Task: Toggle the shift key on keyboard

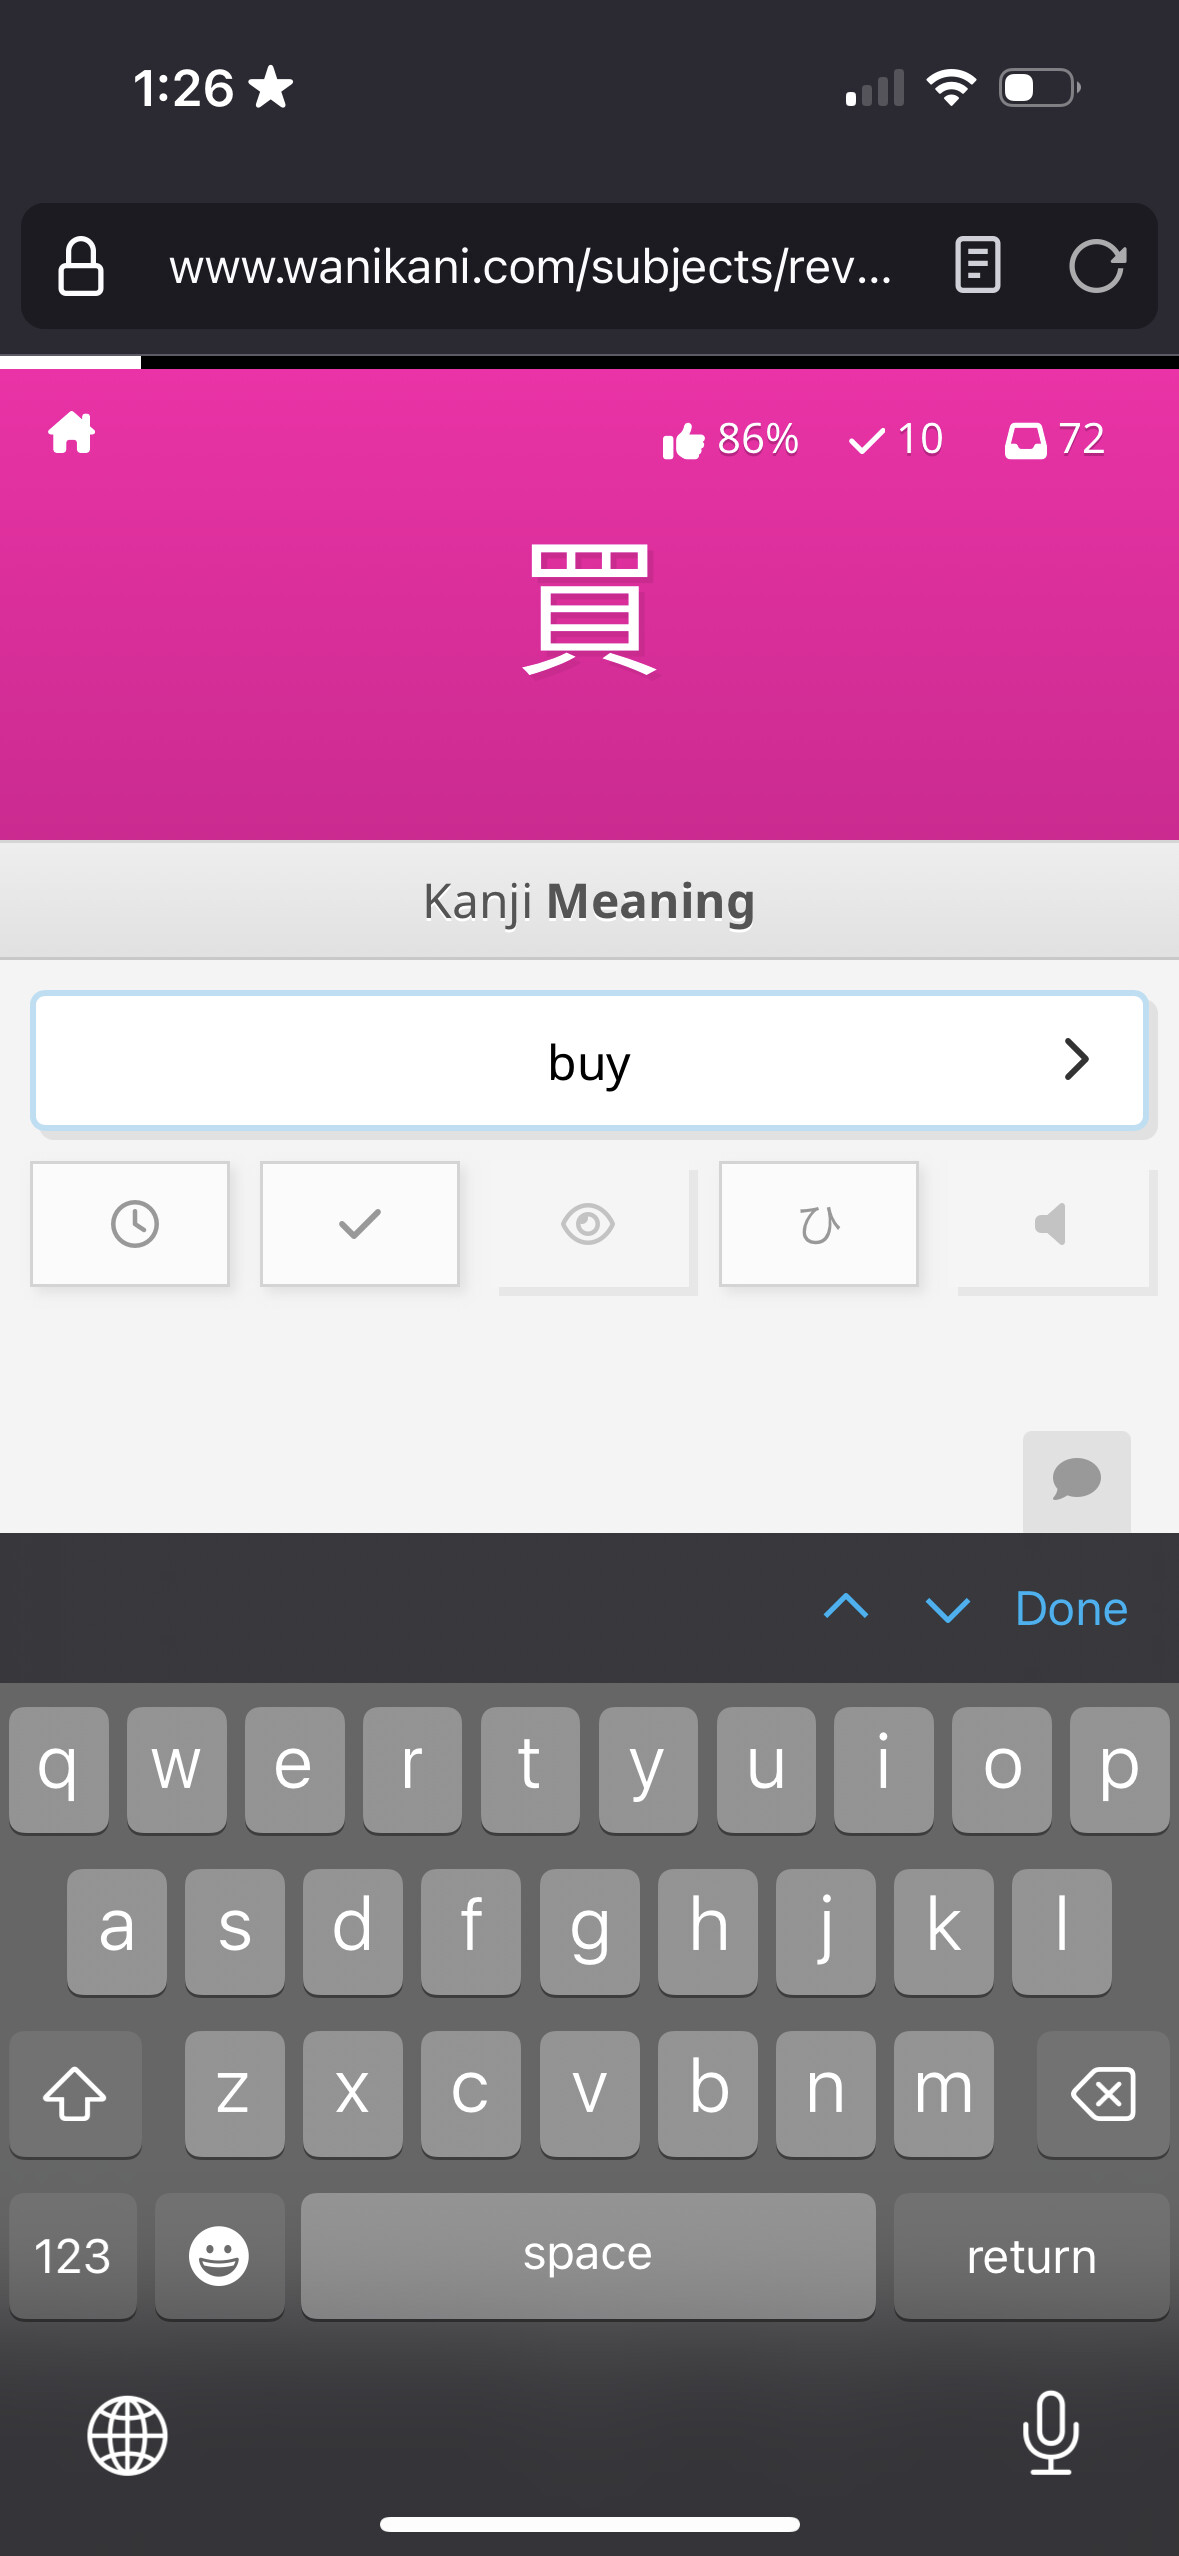Action: coord(76,2092)
